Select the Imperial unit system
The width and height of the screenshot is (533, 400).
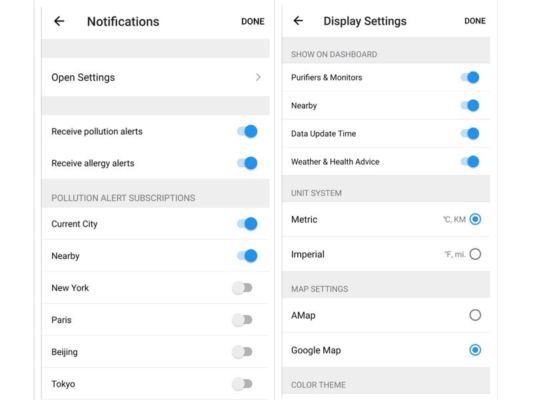click(x=475, y=254)
